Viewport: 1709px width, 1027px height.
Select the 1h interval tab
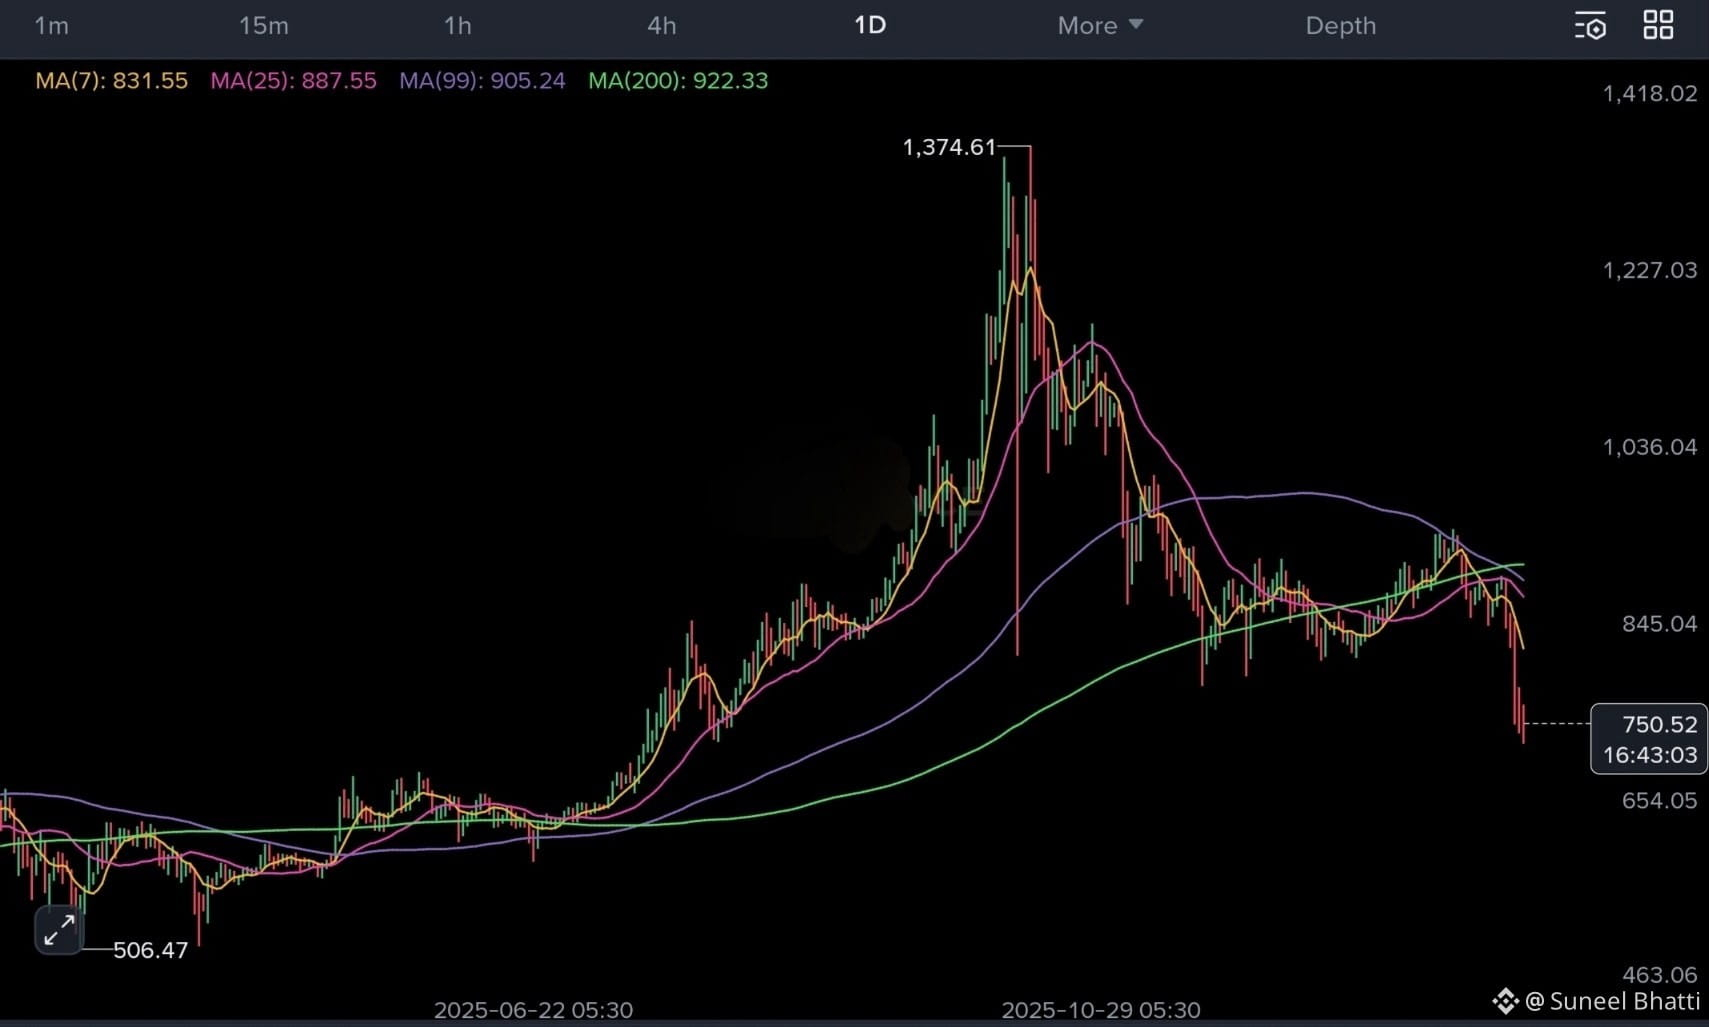458,26
